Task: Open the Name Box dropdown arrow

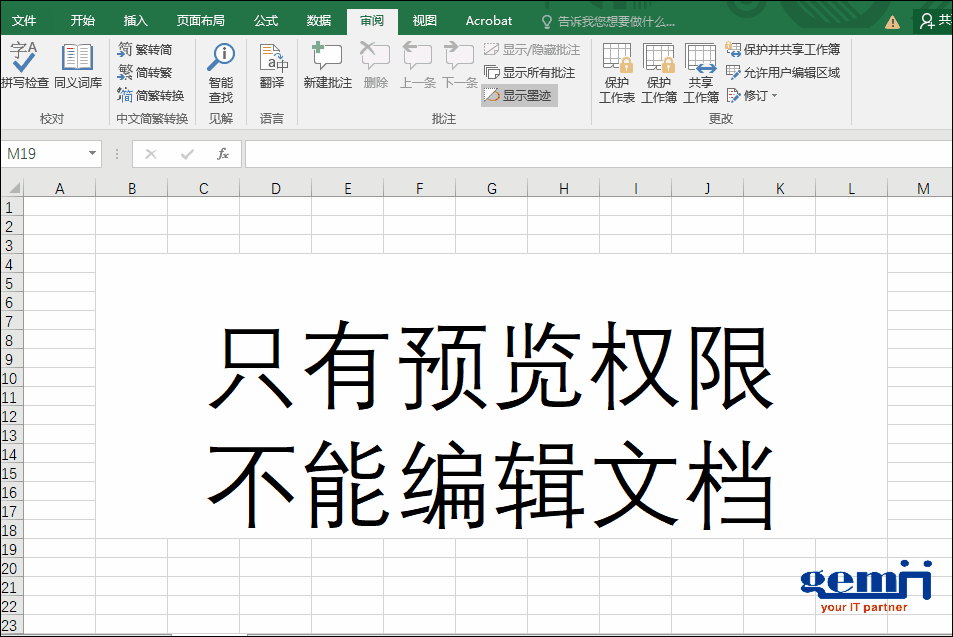Action: click(93, 154)
